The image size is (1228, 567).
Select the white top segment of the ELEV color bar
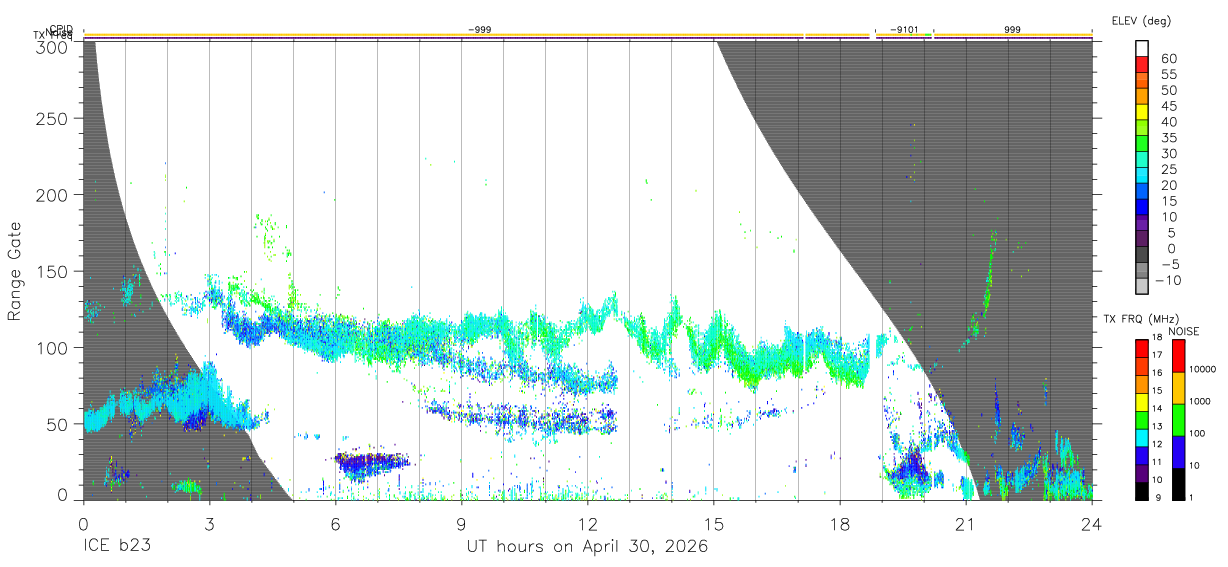pyautogui.click(x=1143, y=48)
